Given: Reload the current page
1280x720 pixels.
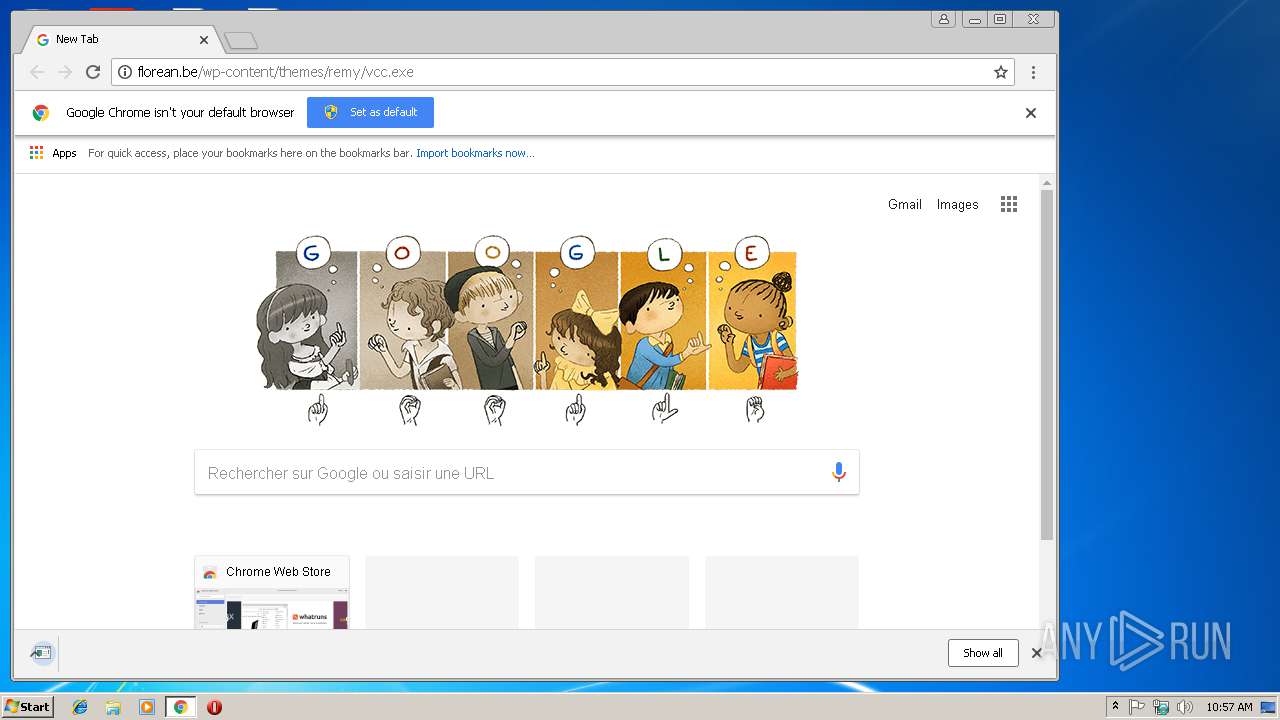Looking at the screenshot, I should tap(93, 72).
